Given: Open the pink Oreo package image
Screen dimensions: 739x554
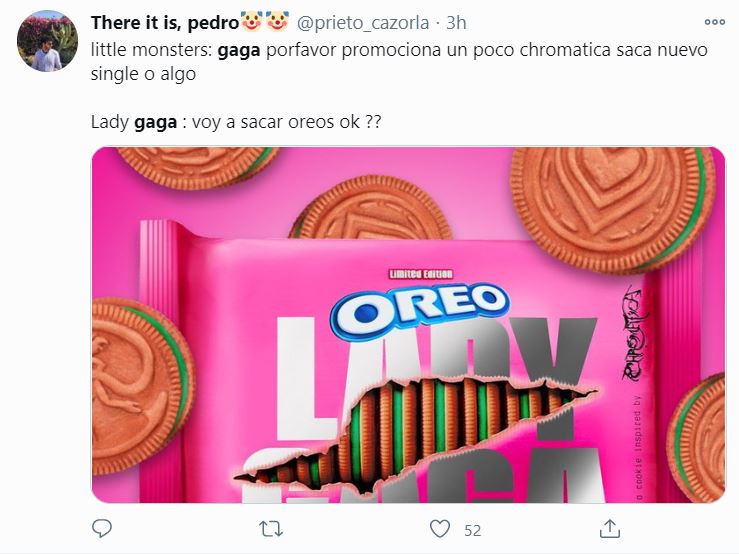Looking at the screenshot, I should click(x=408, y=325).
